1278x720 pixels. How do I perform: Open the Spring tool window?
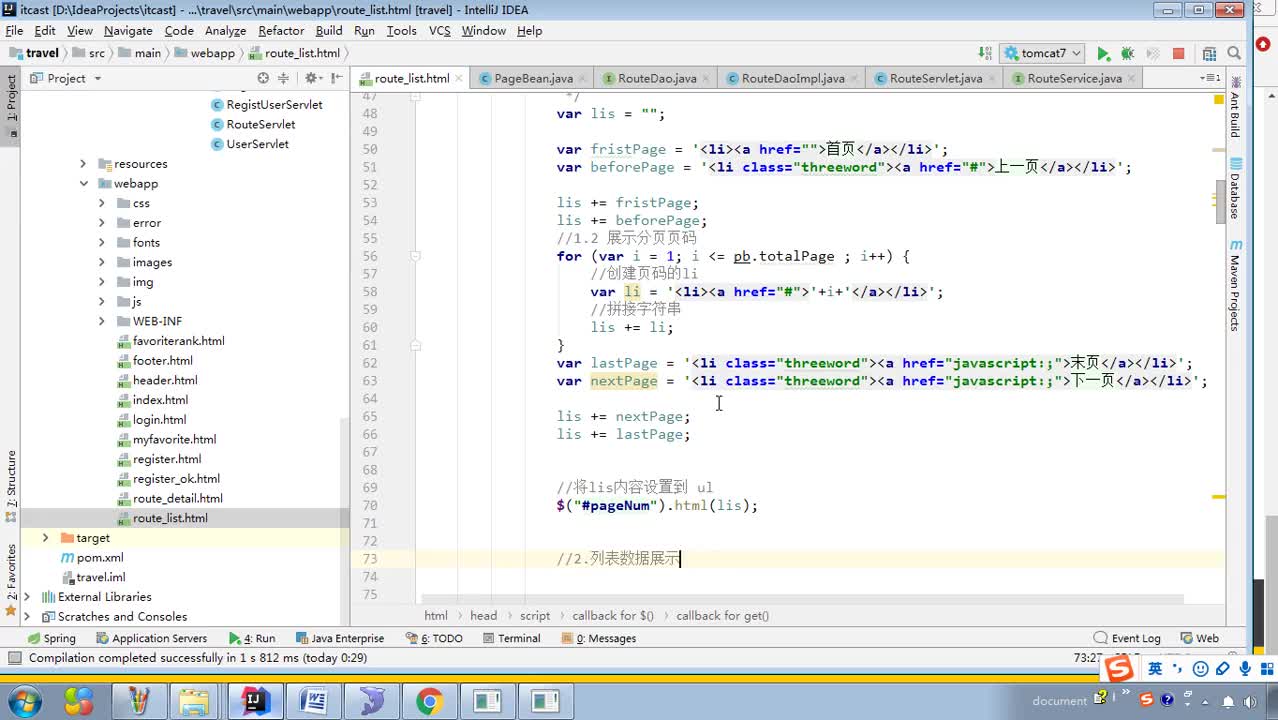(x=51, y=638)
